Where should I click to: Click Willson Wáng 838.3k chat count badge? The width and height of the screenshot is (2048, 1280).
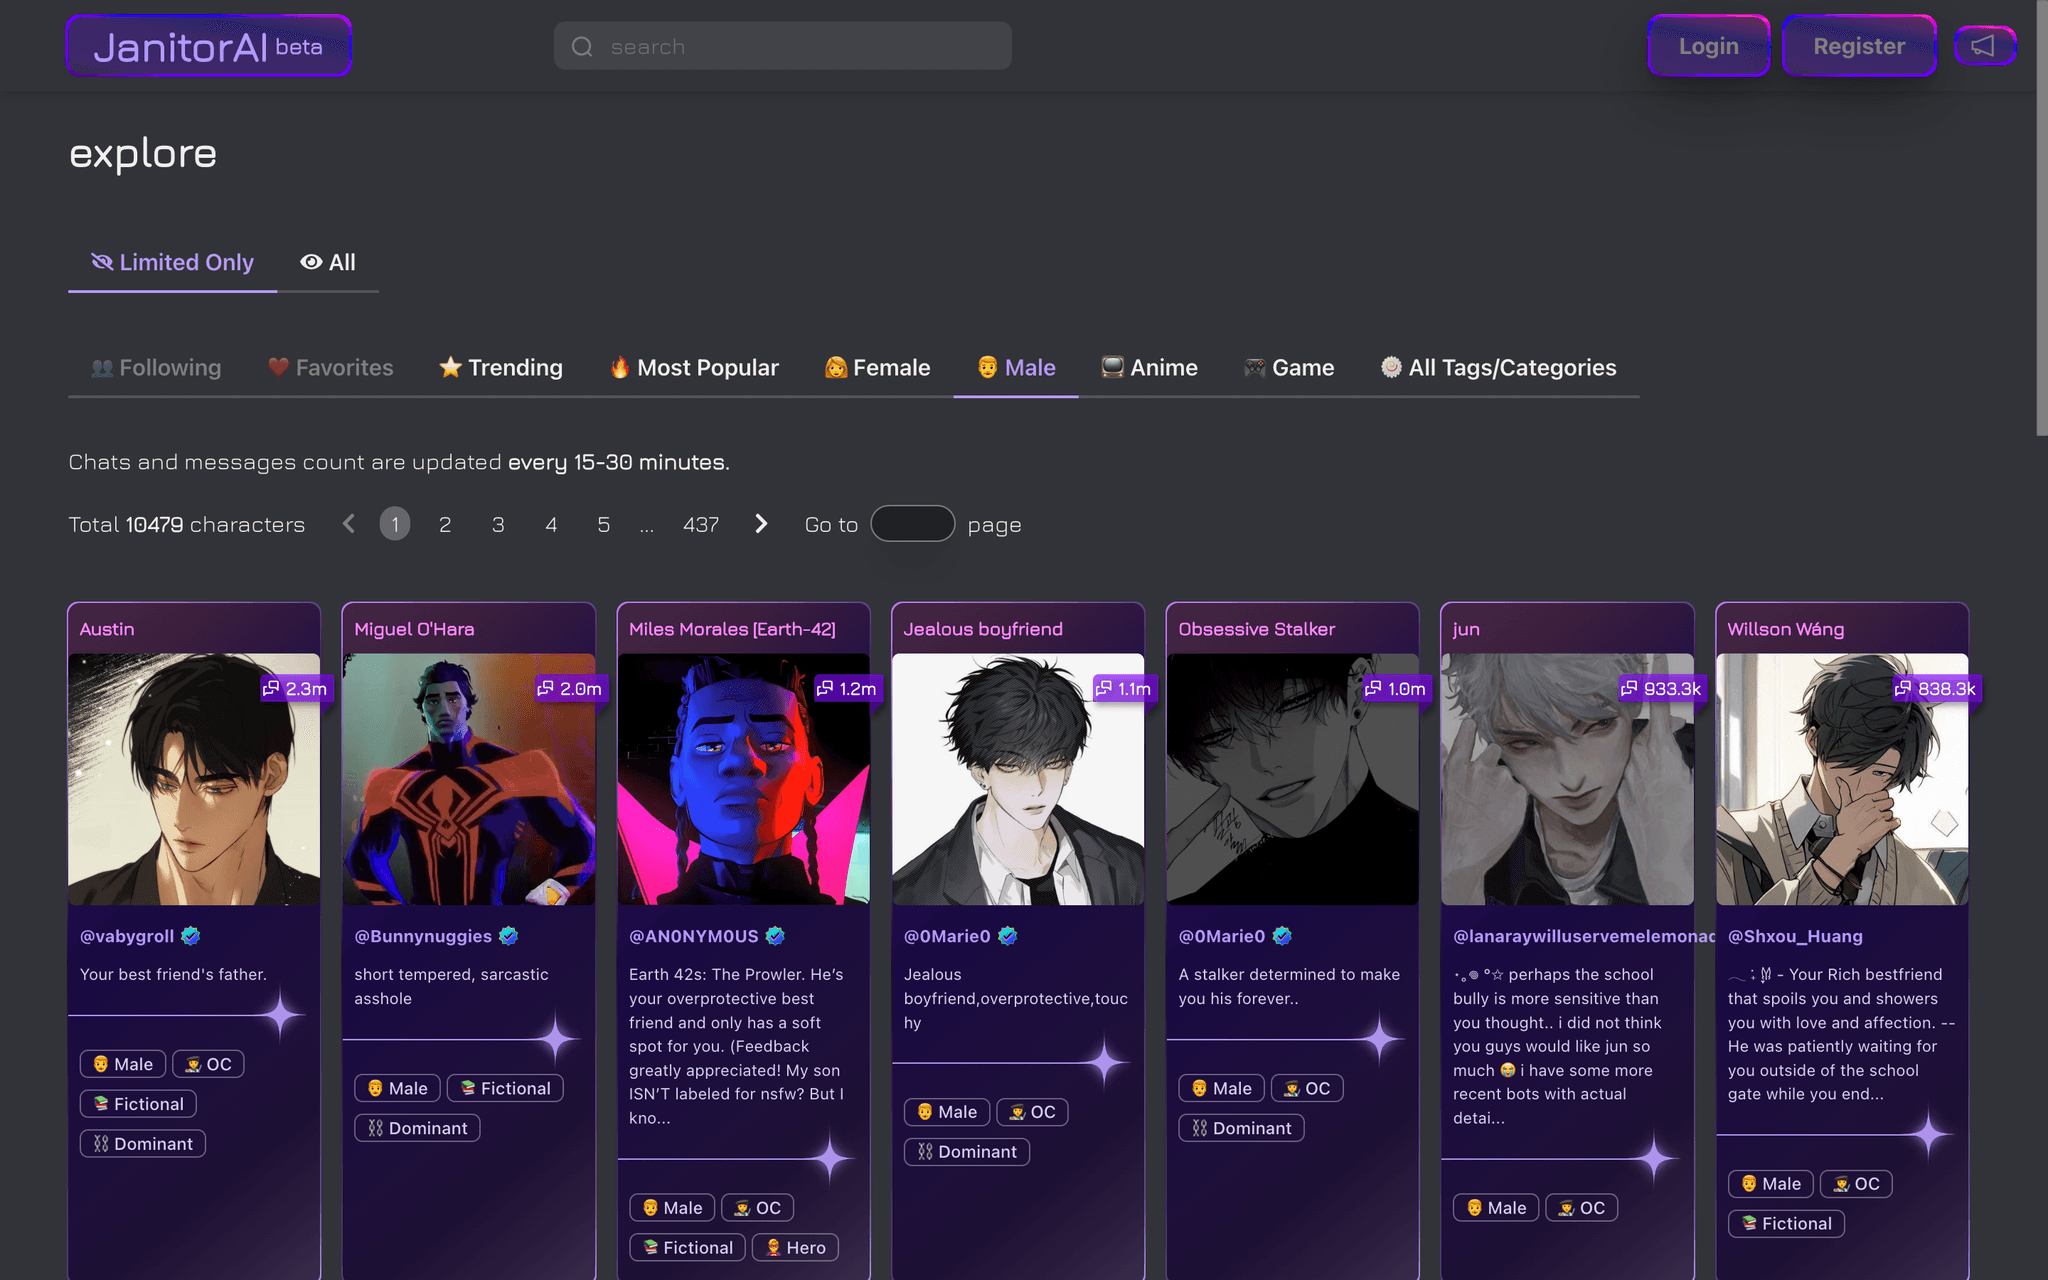pyautogui.click(x=1936, y=689)
